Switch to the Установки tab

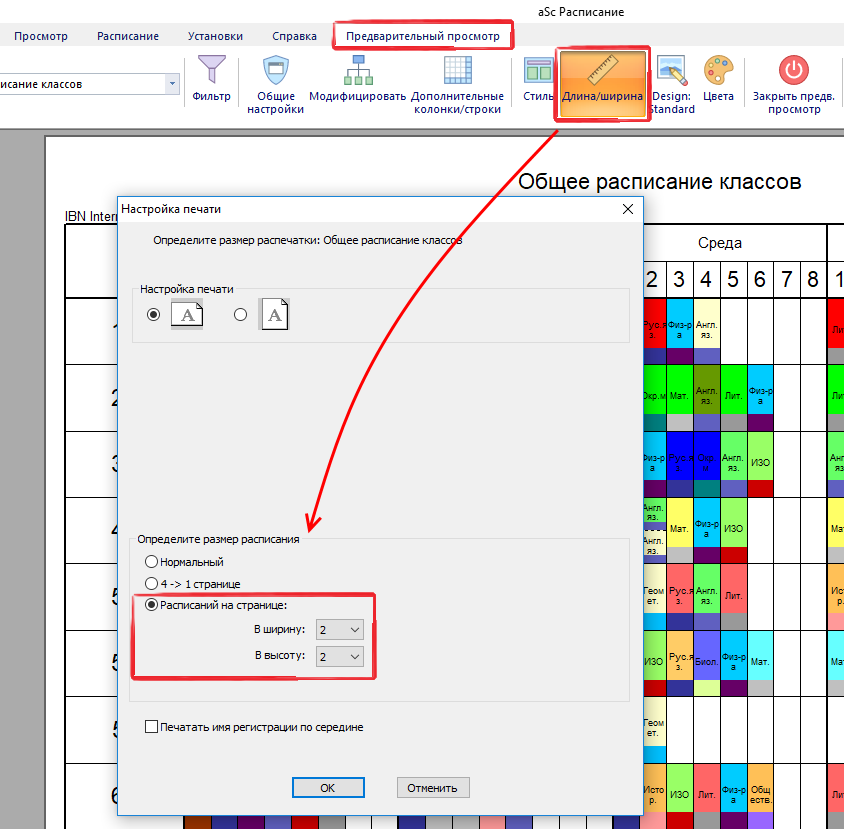coord(215,36)
